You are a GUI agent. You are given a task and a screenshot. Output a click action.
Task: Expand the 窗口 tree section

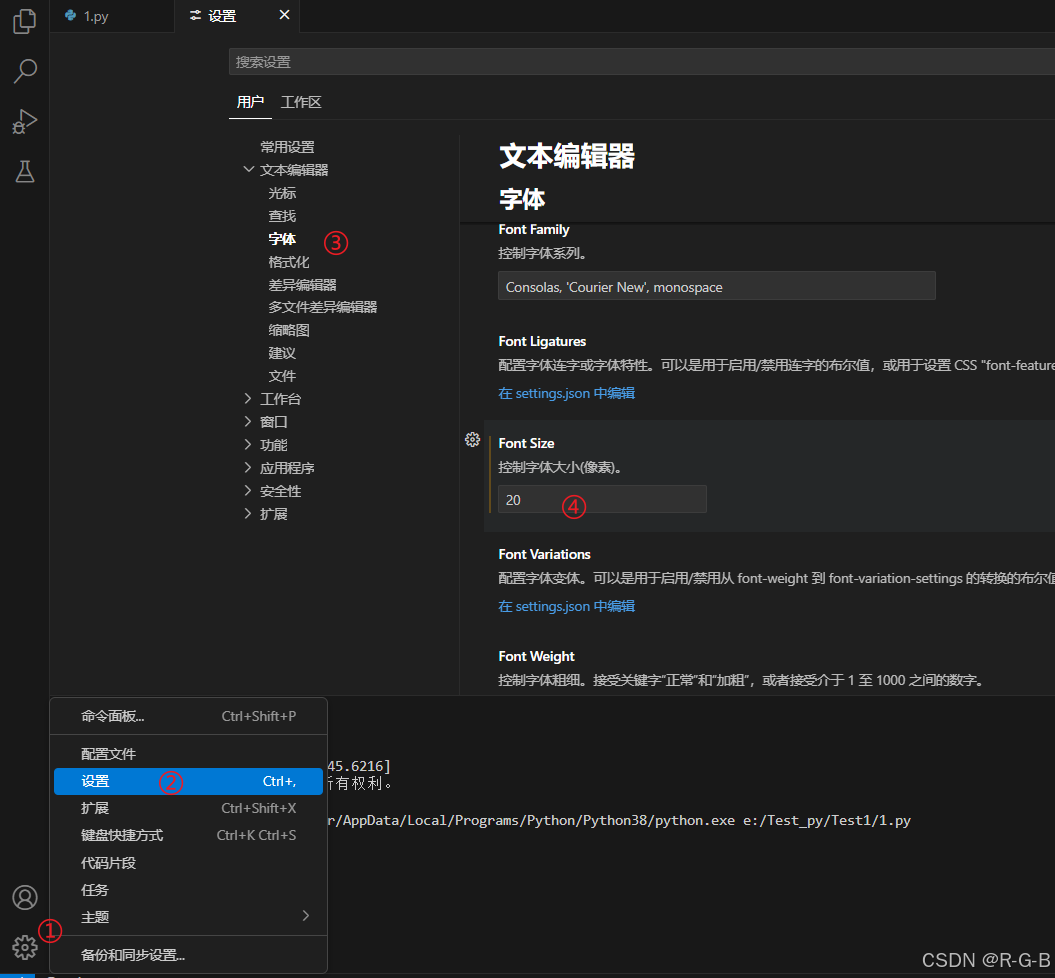248,422
